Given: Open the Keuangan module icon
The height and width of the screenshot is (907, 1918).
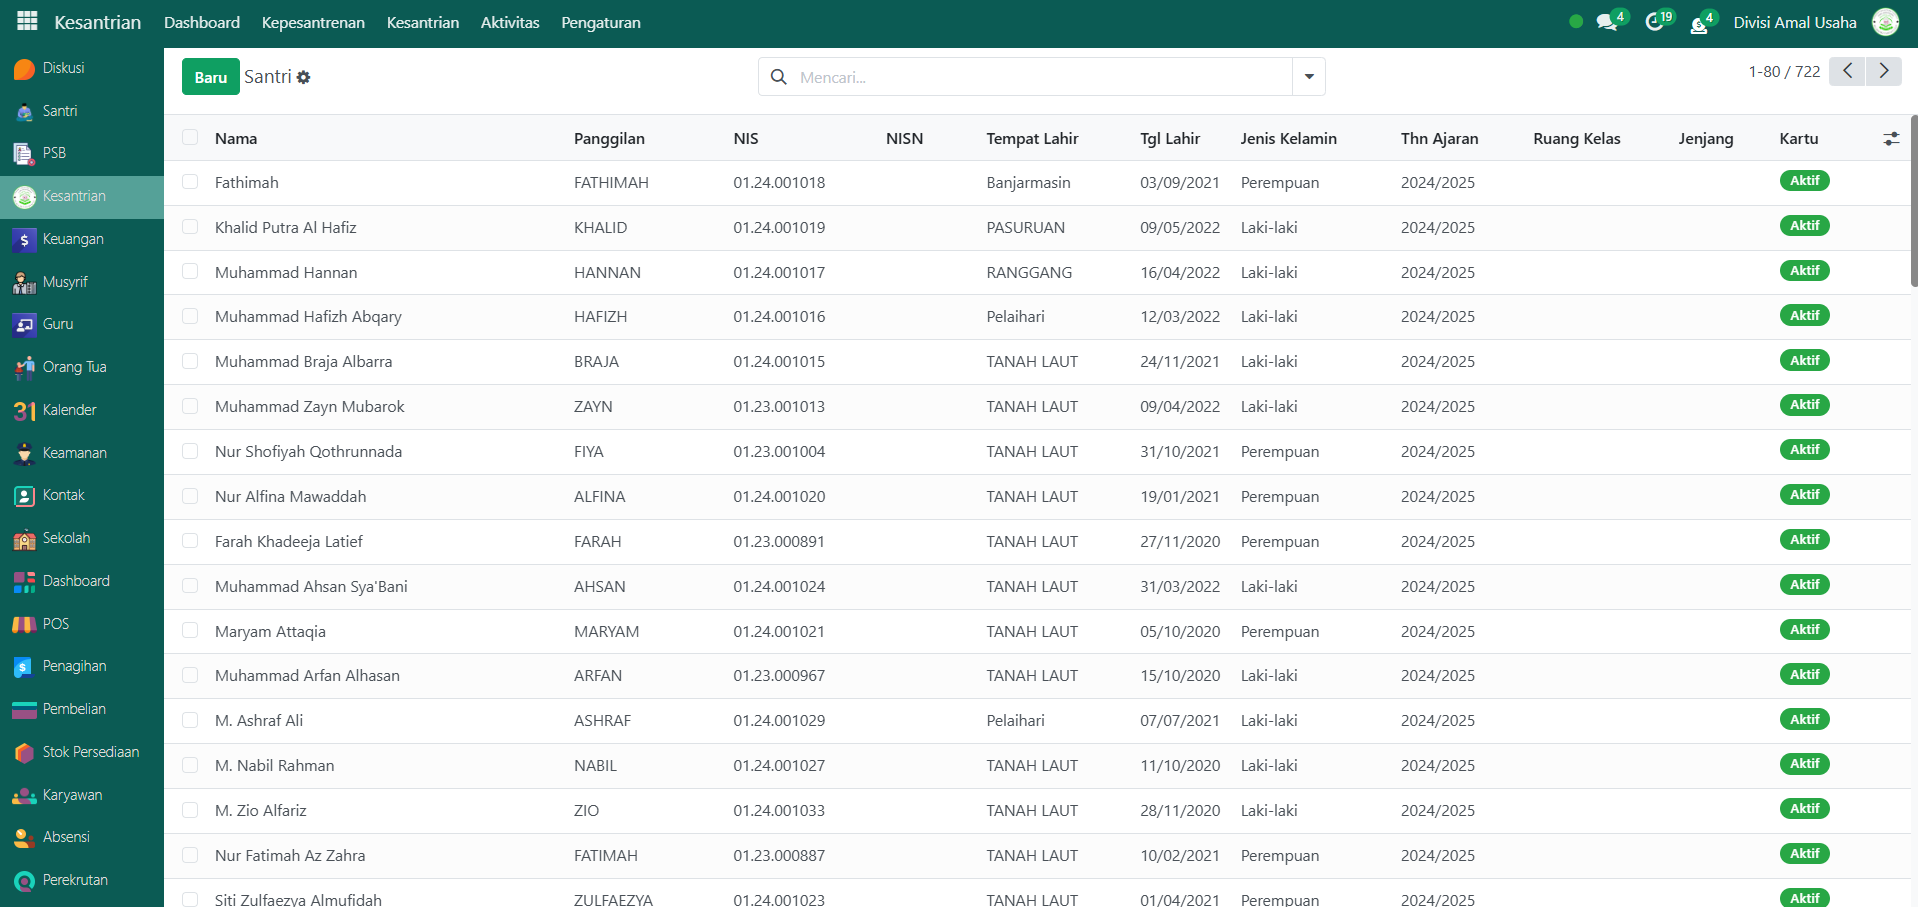Looking at the screenshot, I should point(25,240).
